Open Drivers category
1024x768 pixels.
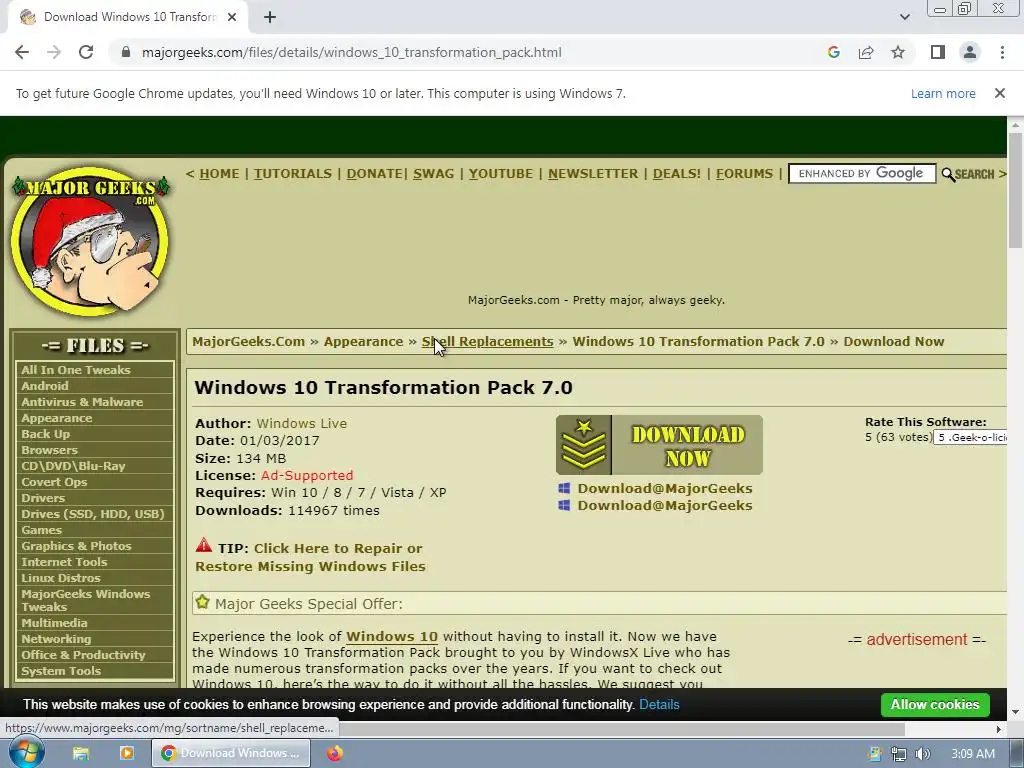pos(42,498)
